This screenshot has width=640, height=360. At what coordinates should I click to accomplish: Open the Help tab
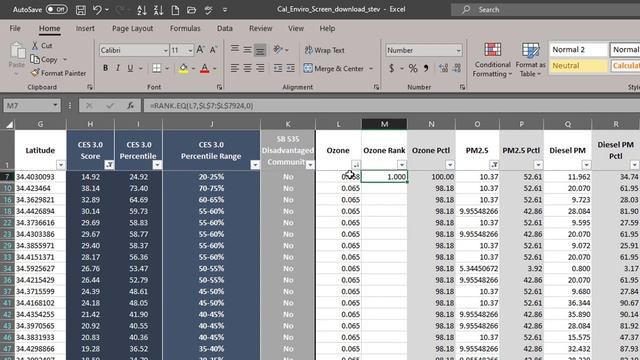click(327, 28)
